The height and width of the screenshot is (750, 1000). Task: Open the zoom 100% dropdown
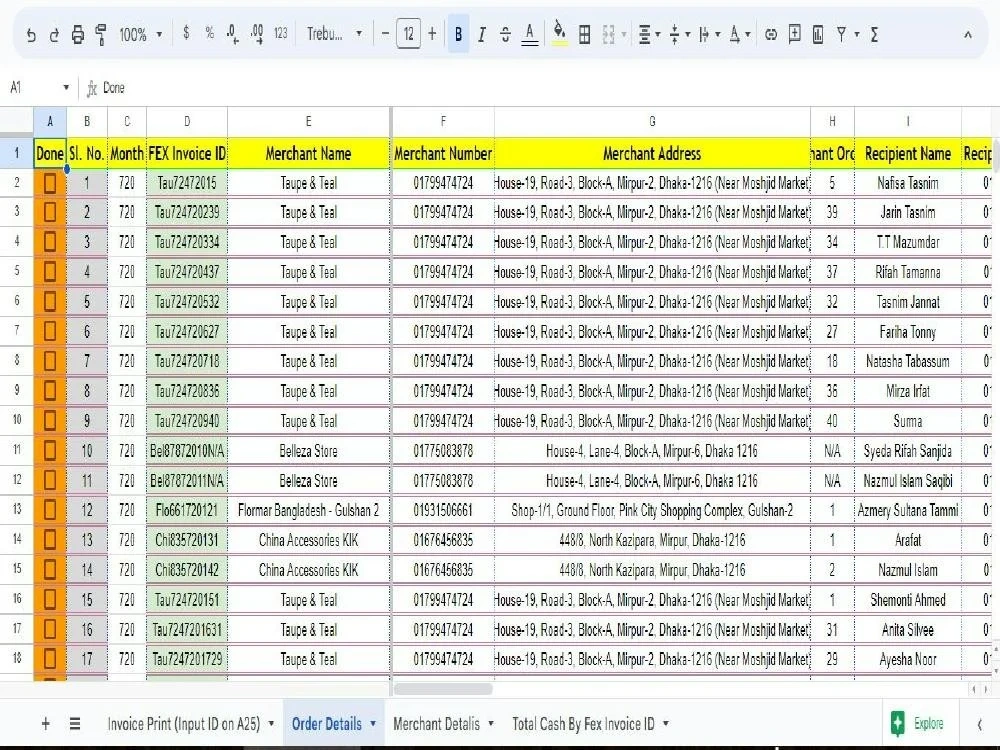[x=140, y=34]
